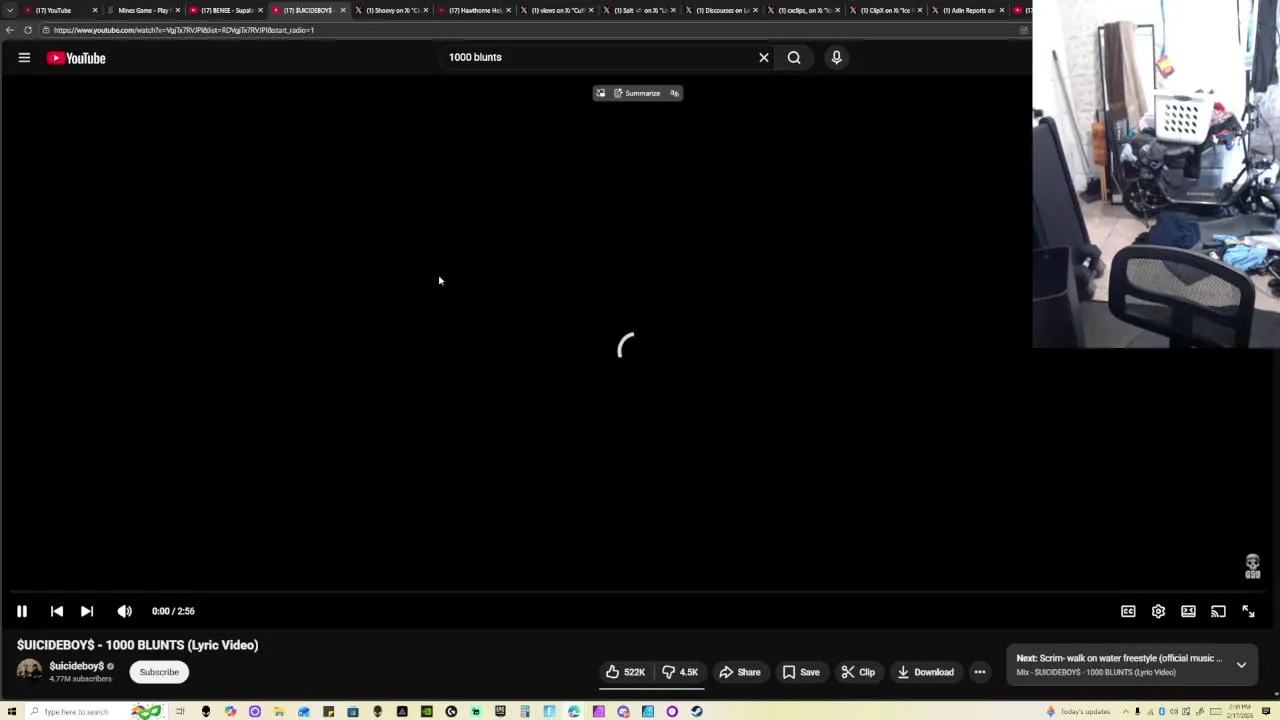Viewport: 1280px width, 720px height.
Task: Subscribe to $uicideboy$ channel
Action: tap(159, 672)
